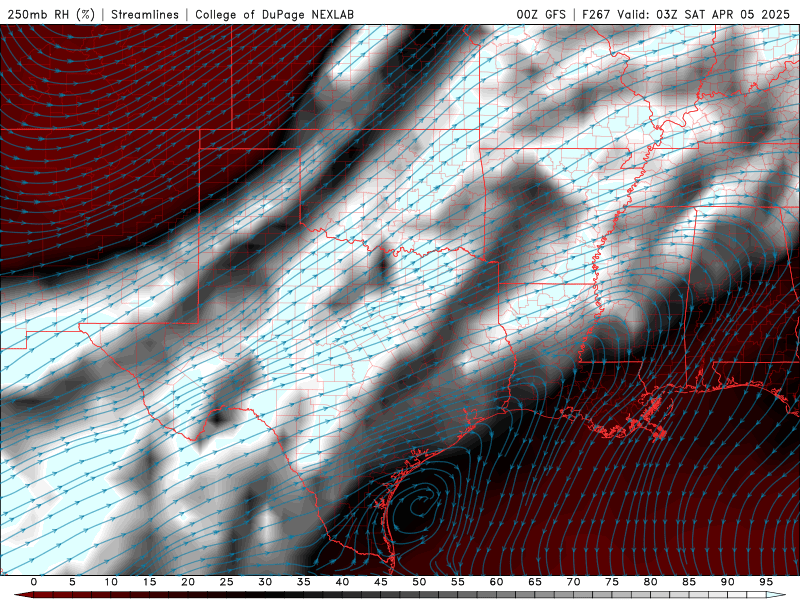Select the "F267" forecast hour text

tap(596, 14)
